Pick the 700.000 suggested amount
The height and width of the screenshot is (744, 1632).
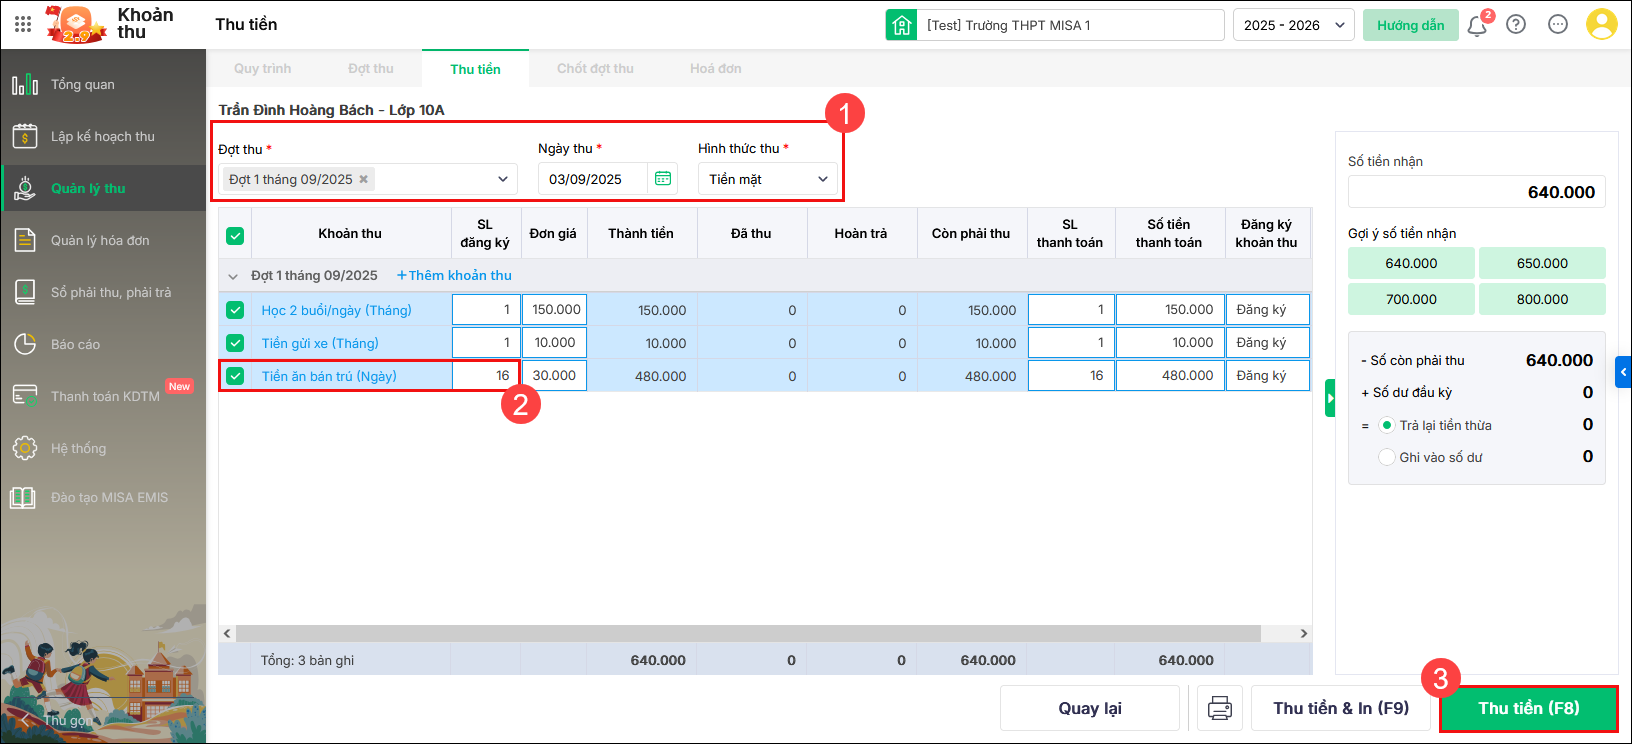1411,299
